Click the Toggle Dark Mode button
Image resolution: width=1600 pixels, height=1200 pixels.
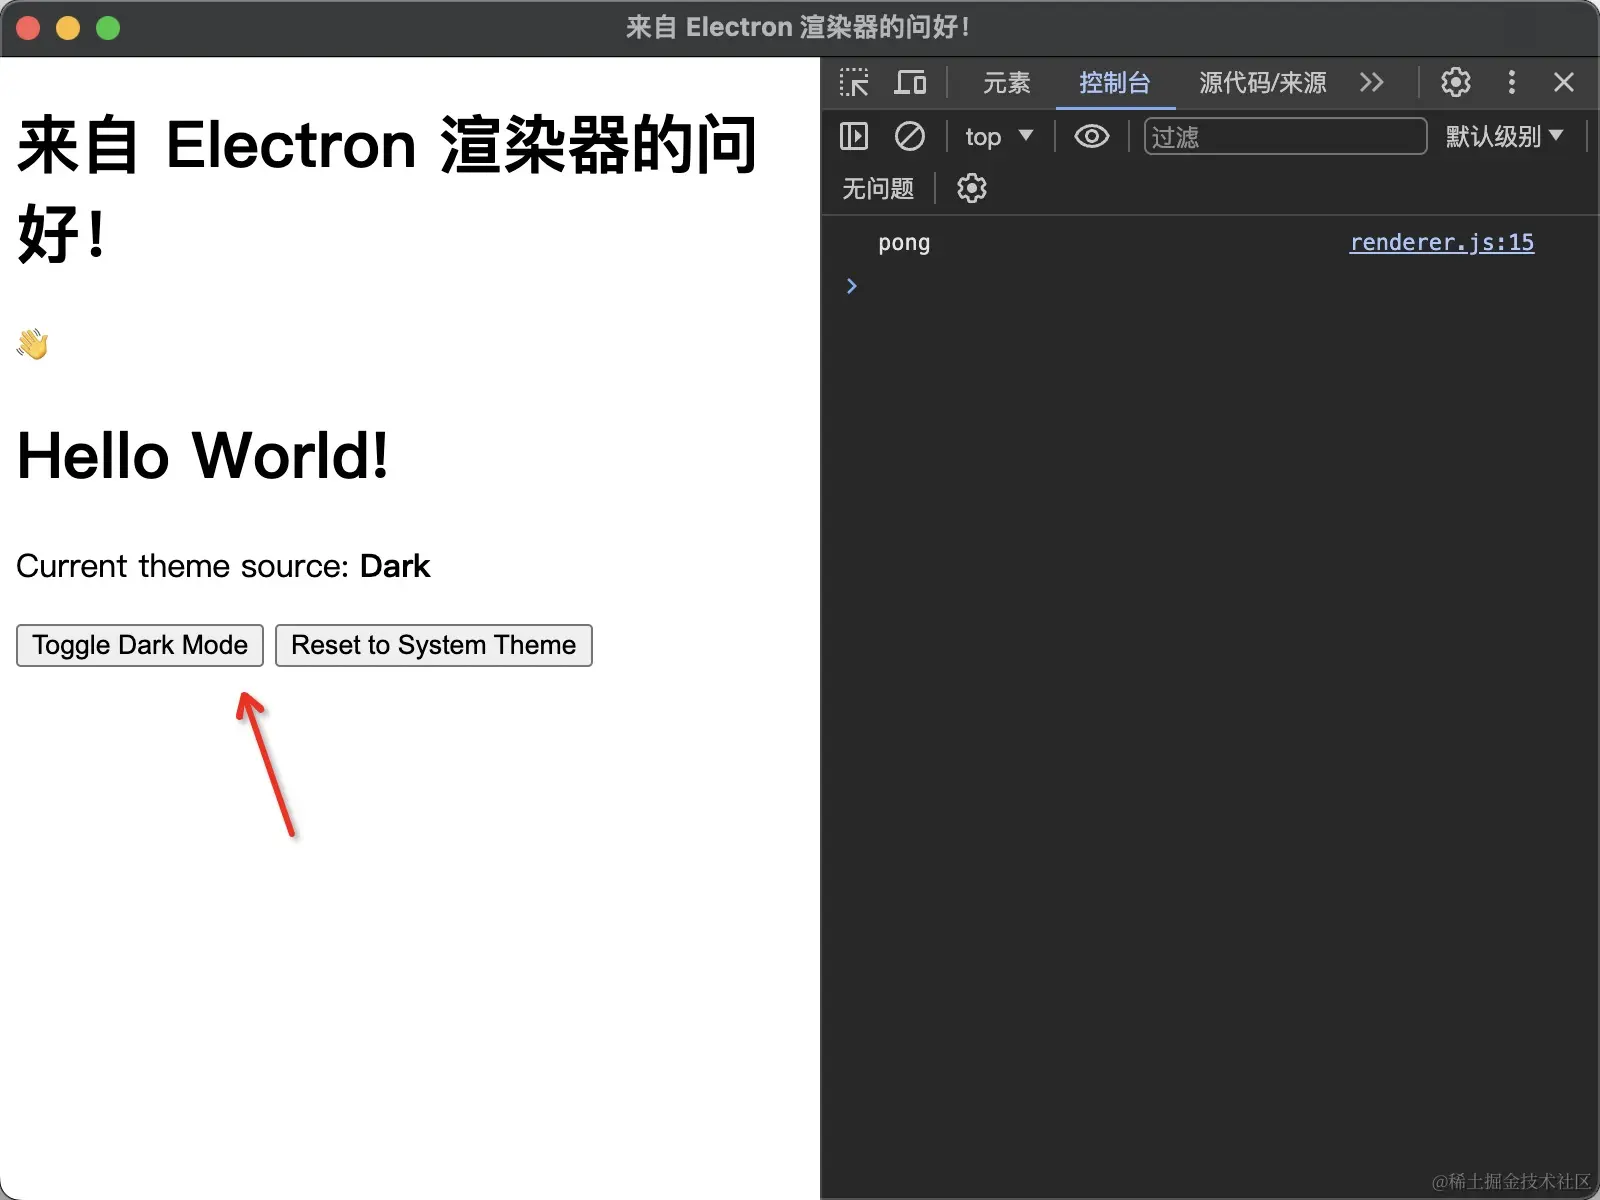[140, 645]
